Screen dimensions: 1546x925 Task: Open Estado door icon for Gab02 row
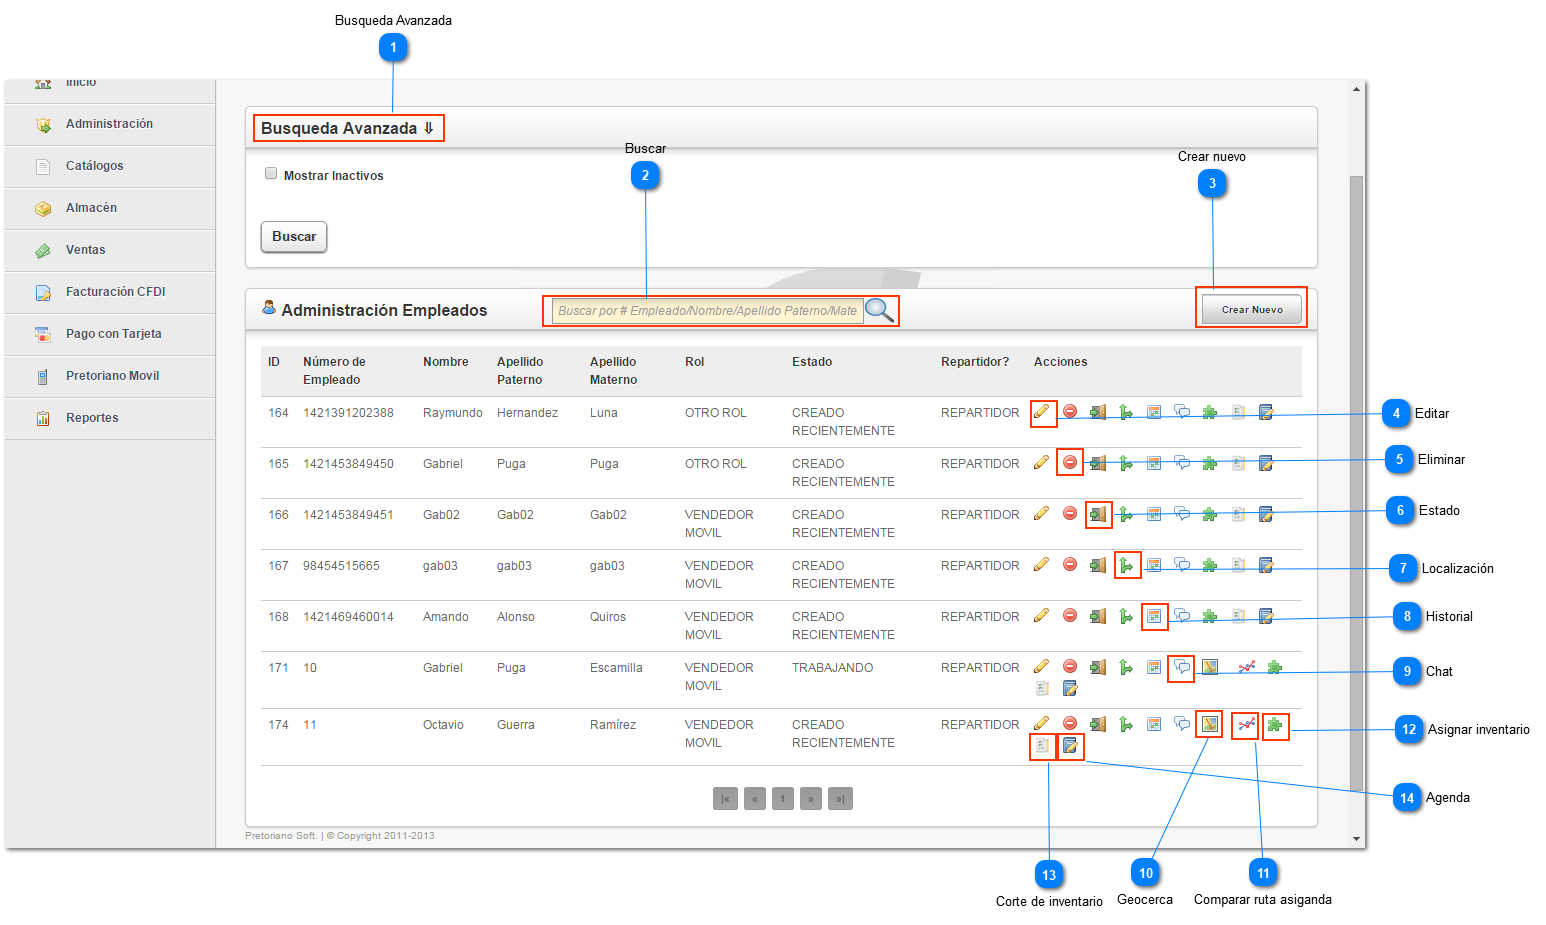(1098, 514)
